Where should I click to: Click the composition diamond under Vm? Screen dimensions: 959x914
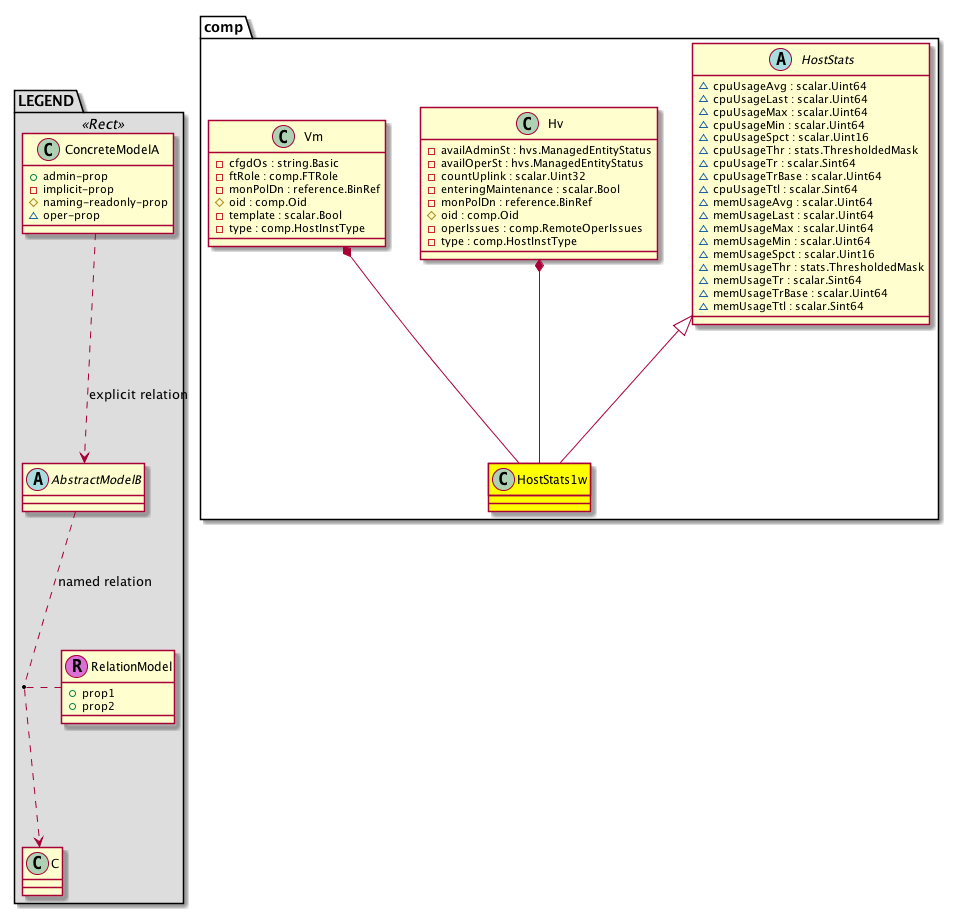(x=347, y=253)
